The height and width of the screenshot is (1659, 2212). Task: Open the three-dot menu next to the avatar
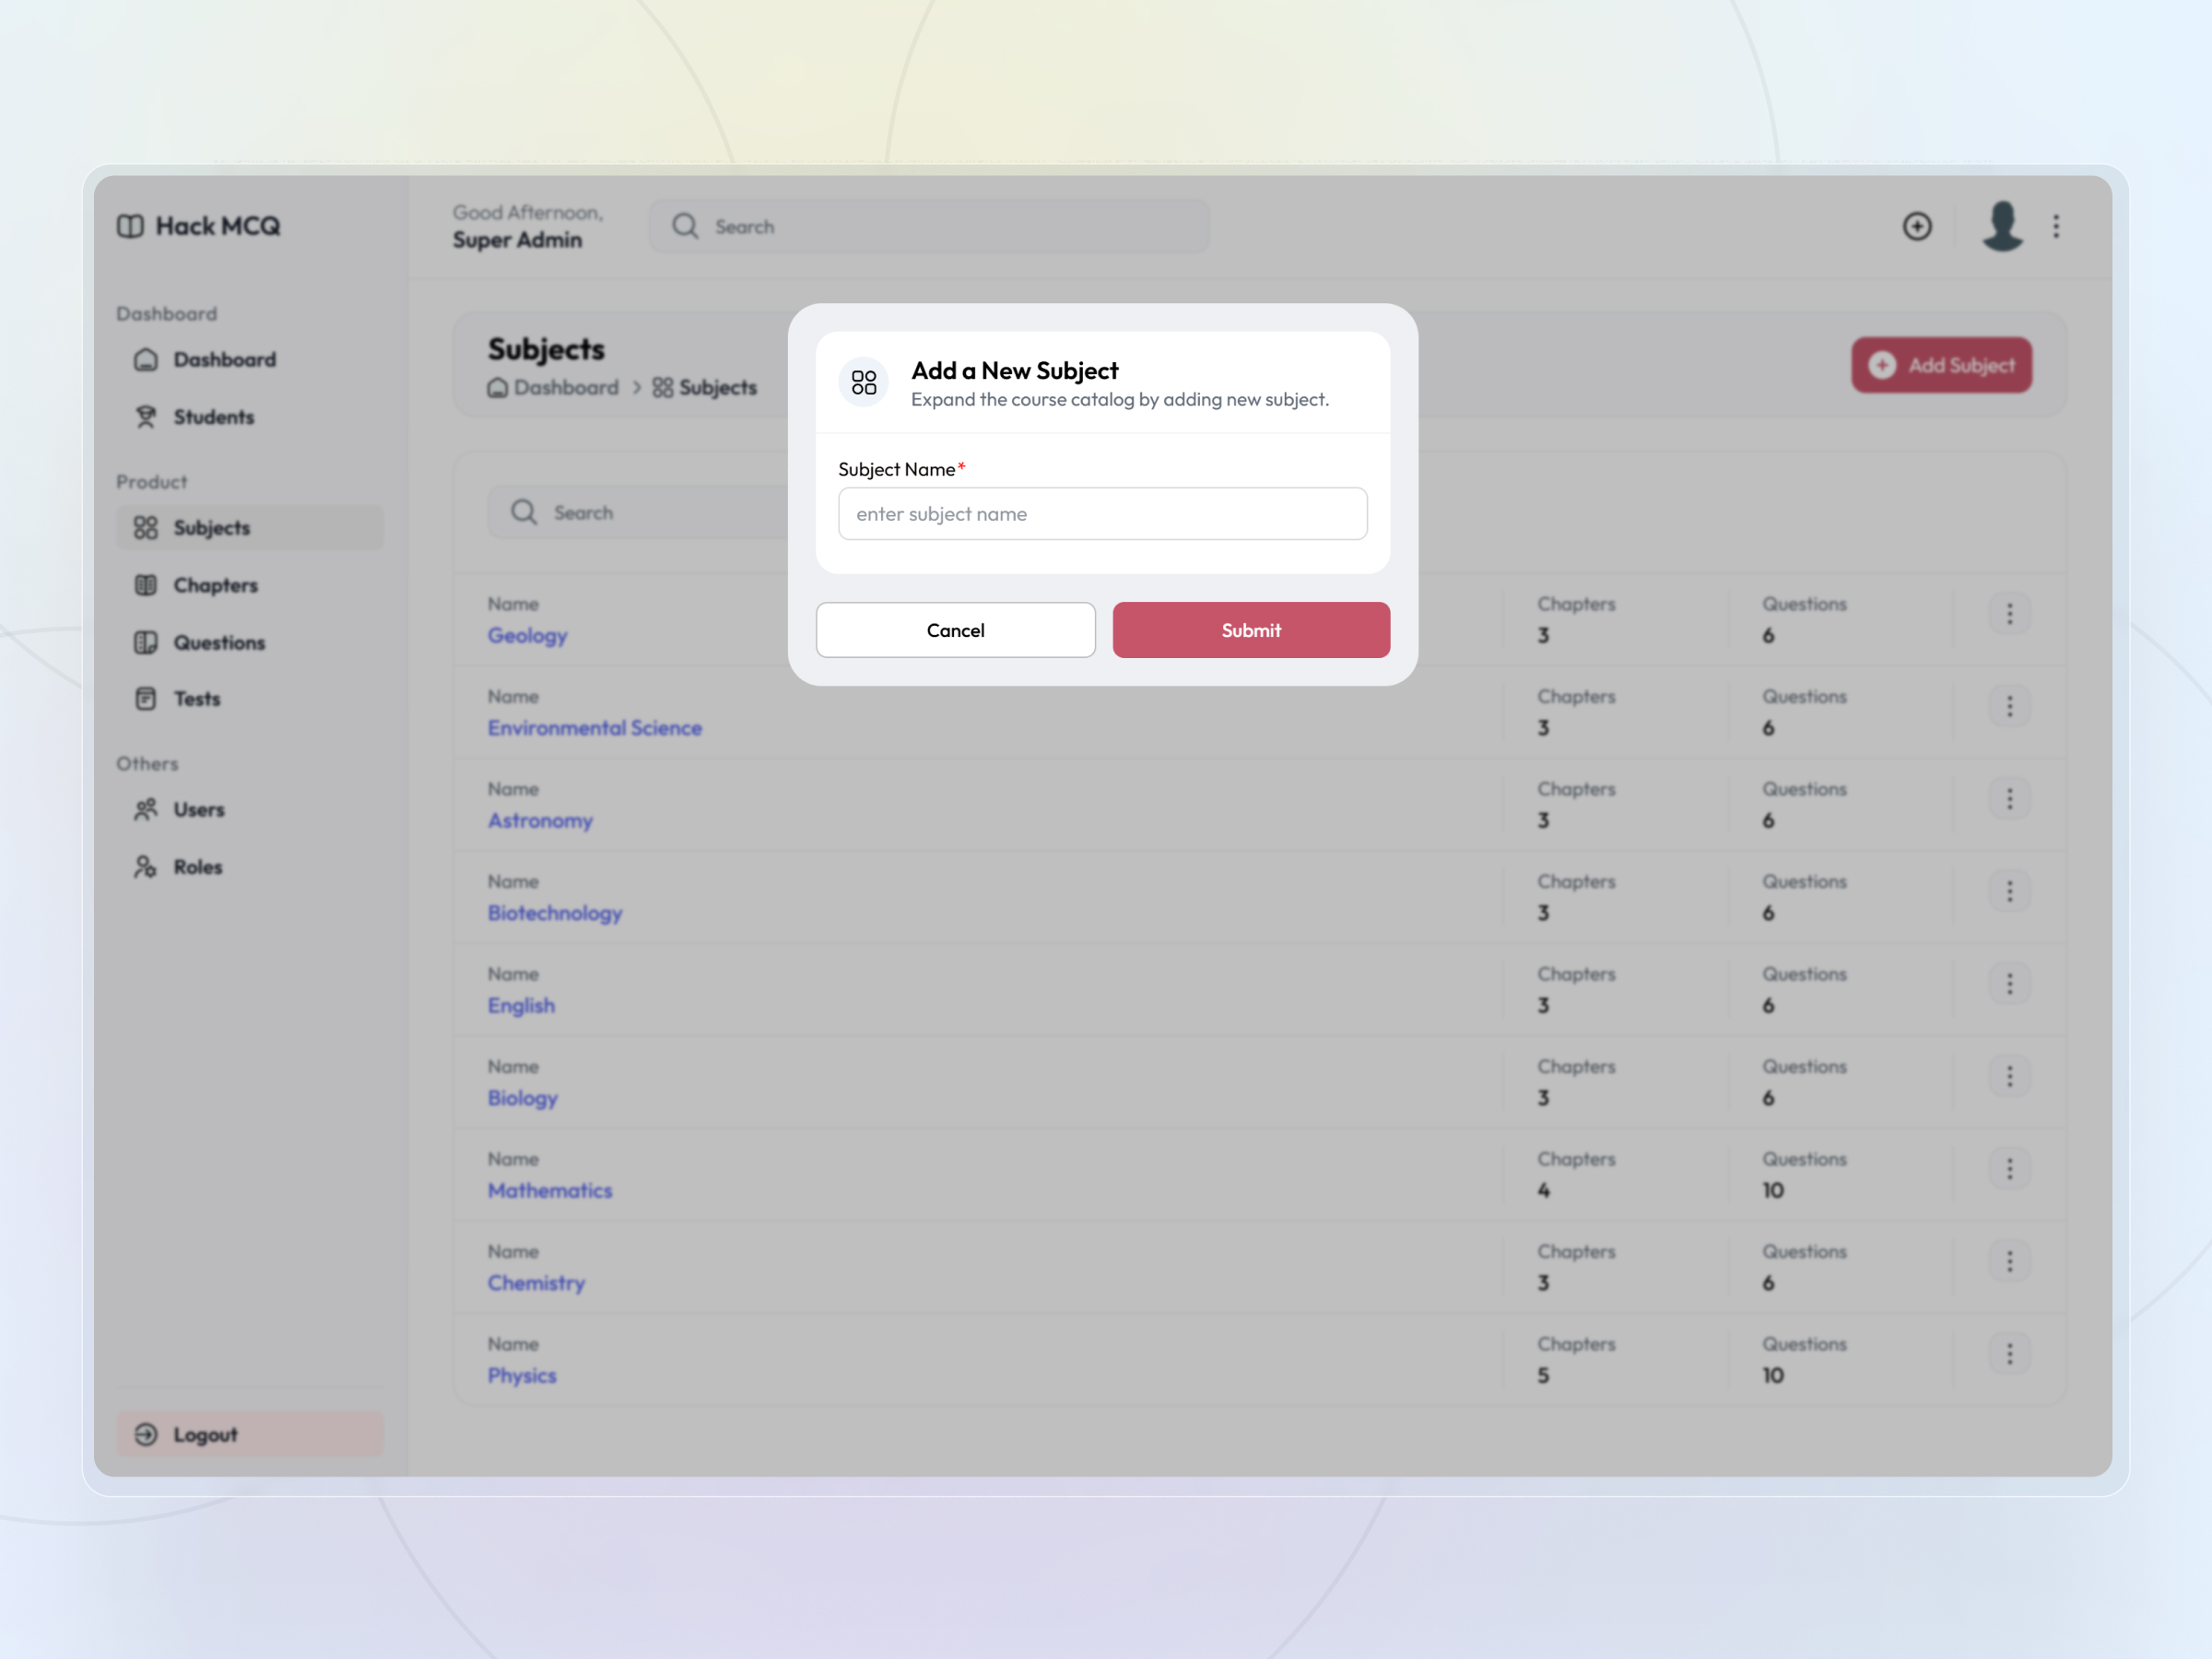[x=2057, y=226]
